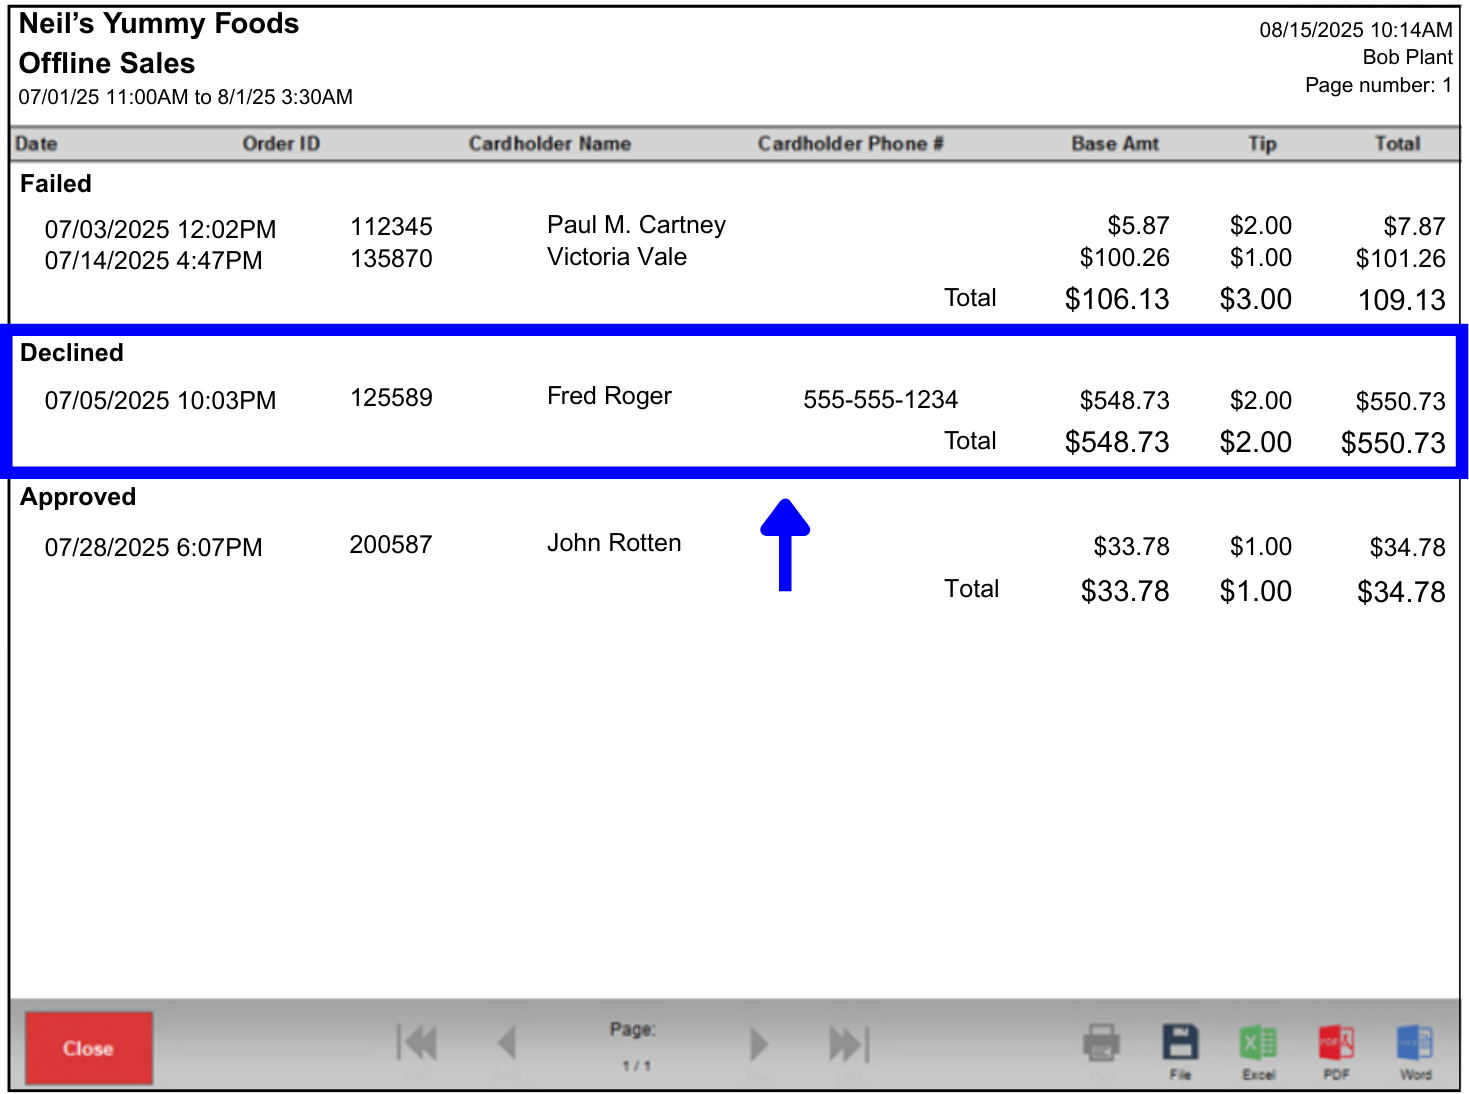Export the report to Excel
Viewport: 1469px width, 1094px height.
[x=1258, y=1042]
